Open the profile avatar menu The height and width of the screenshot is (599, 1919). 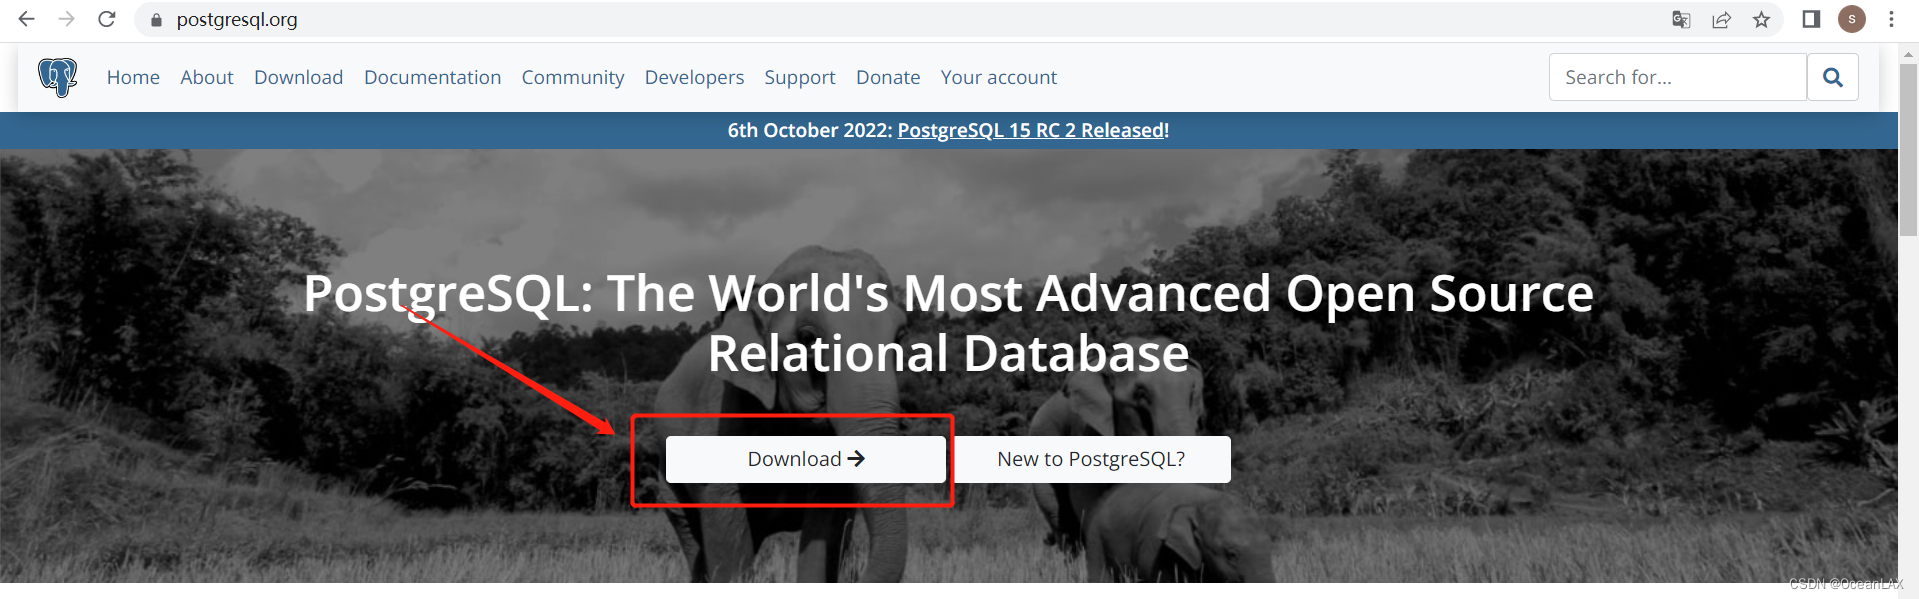click(x=1852, y=19)
